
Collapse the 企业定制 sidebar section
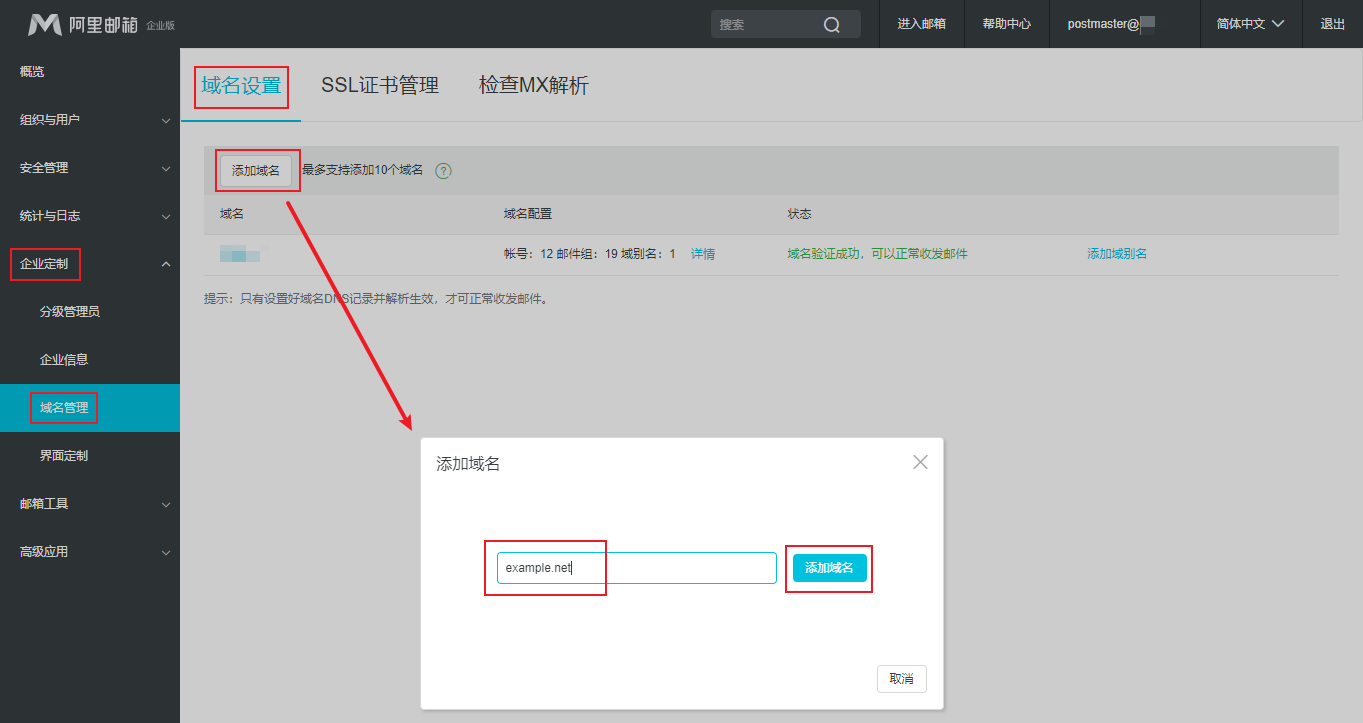tap(90, 264)
